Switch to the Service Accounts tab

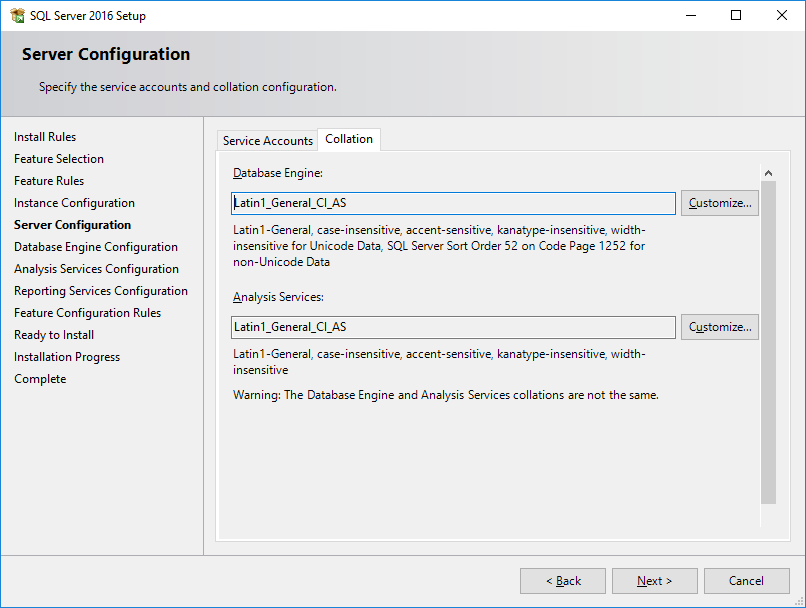(x=267, y=140)
